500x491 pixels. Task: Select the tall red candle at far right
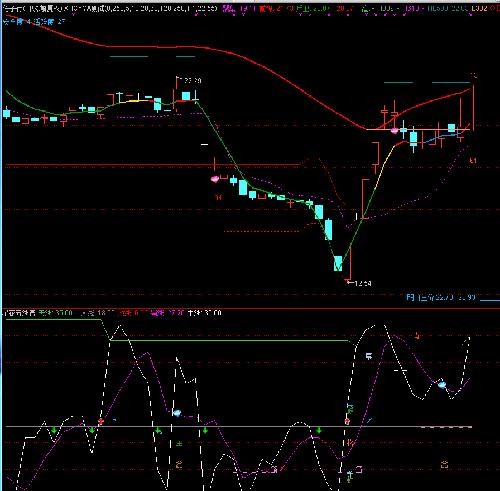coord(473,108)
